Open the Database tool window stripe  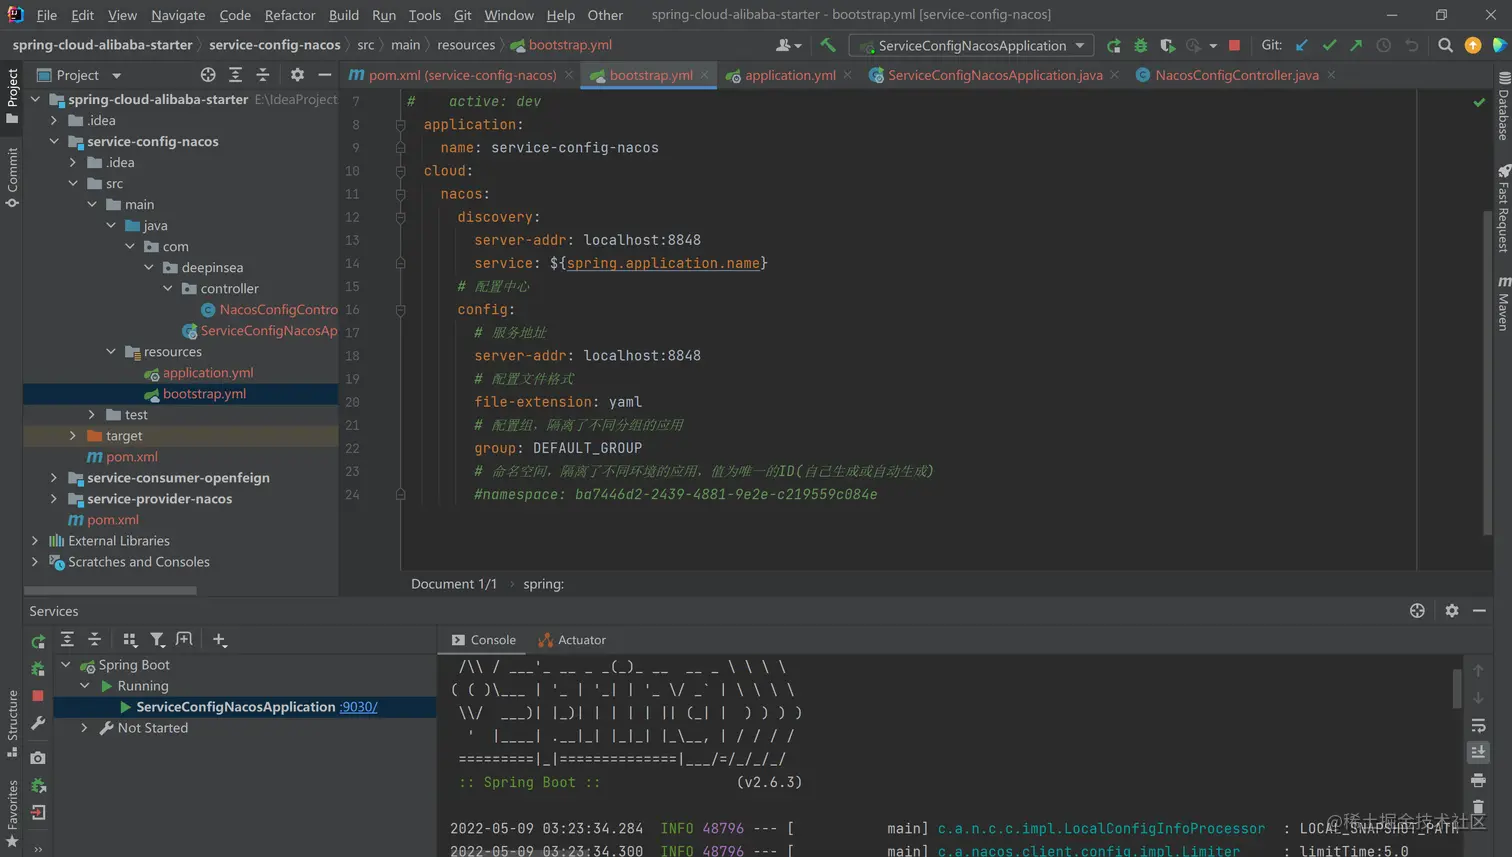pos(1503,106)
